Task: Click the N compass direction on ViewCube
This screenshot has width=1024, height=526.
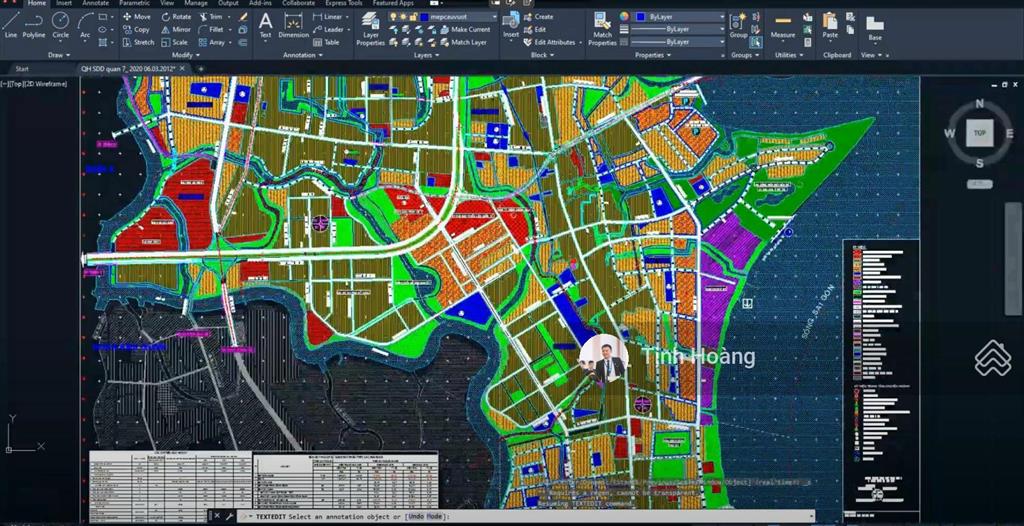Action: [x=980, y=103]
